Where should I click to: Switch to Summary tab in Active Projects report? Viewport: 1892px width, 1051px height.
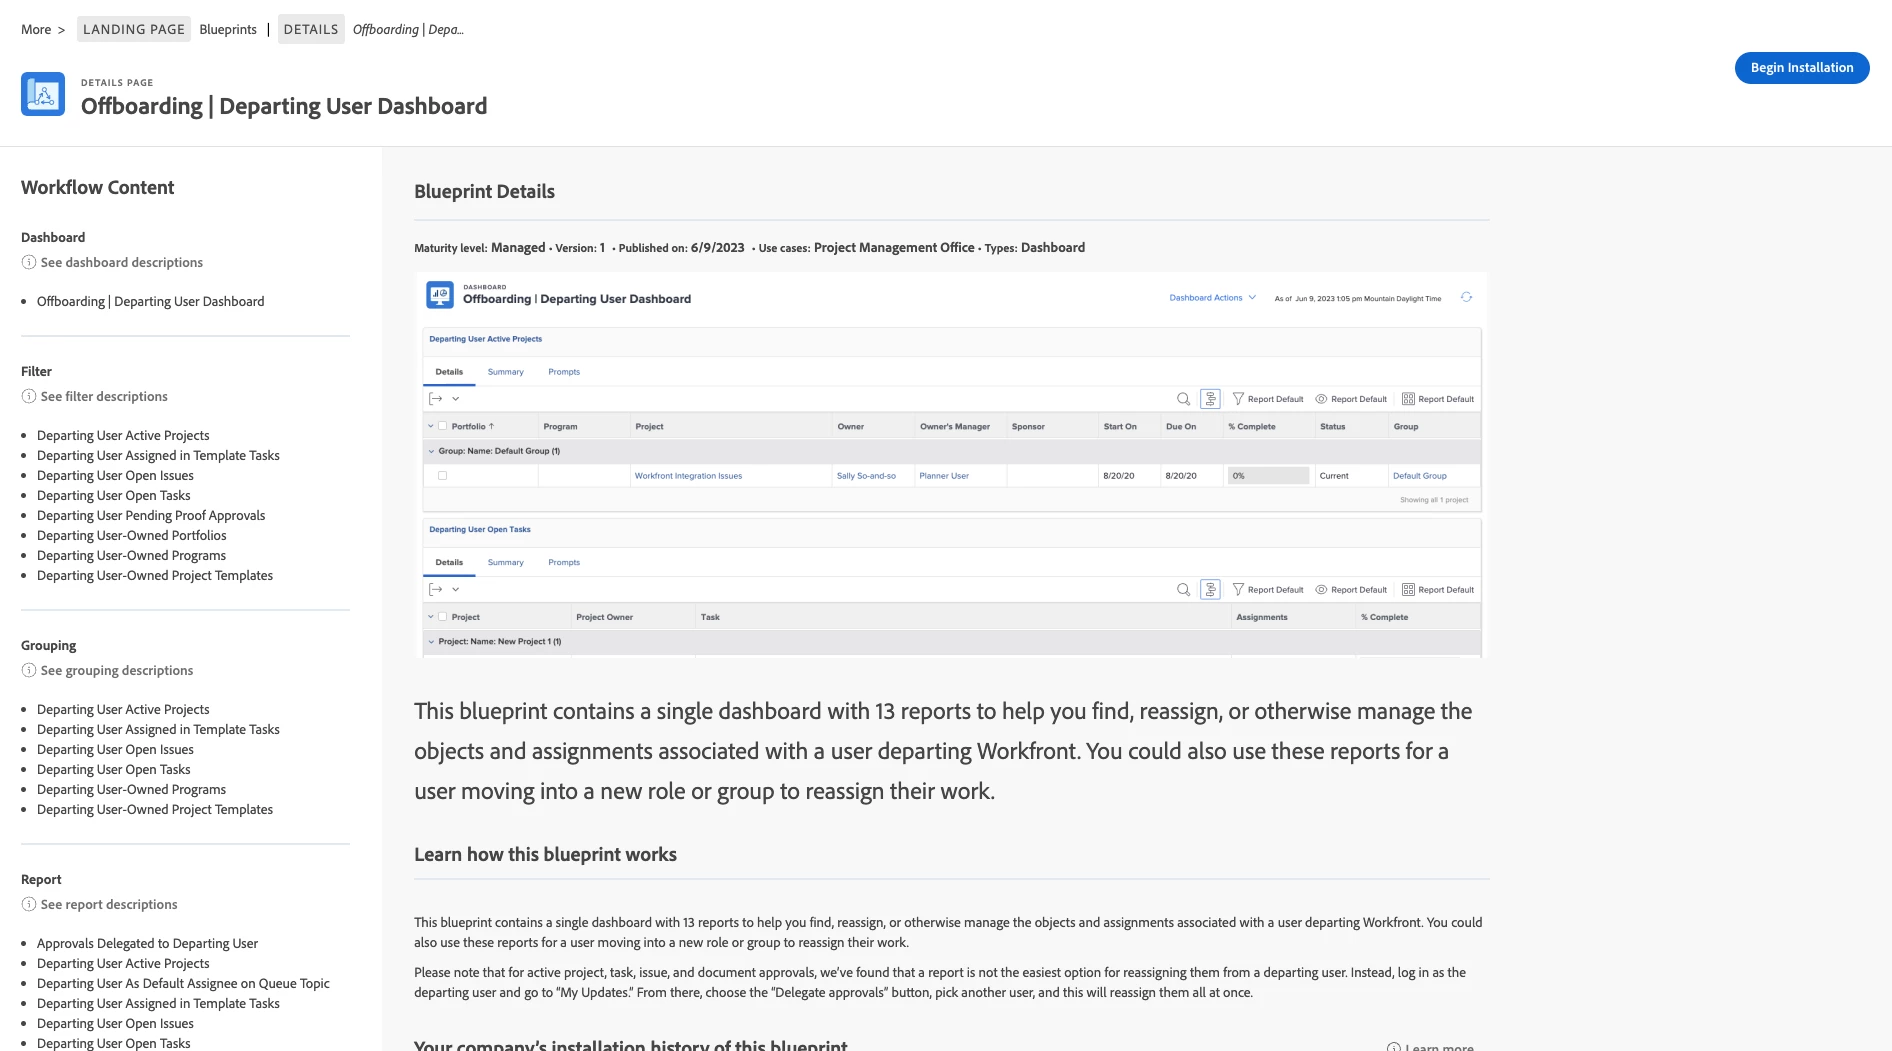505,372
